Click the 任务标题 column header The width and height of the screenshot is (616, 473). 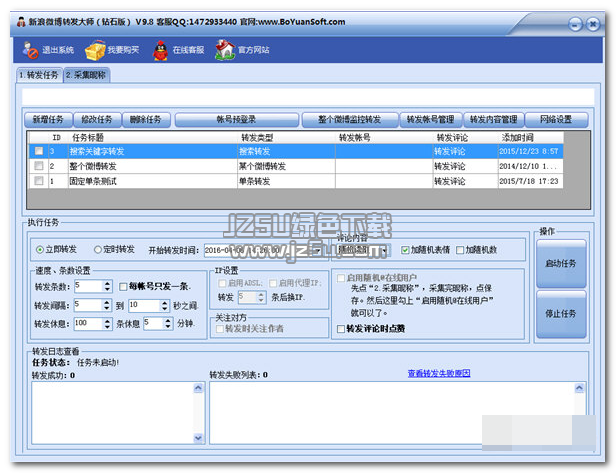pos(152,138)
